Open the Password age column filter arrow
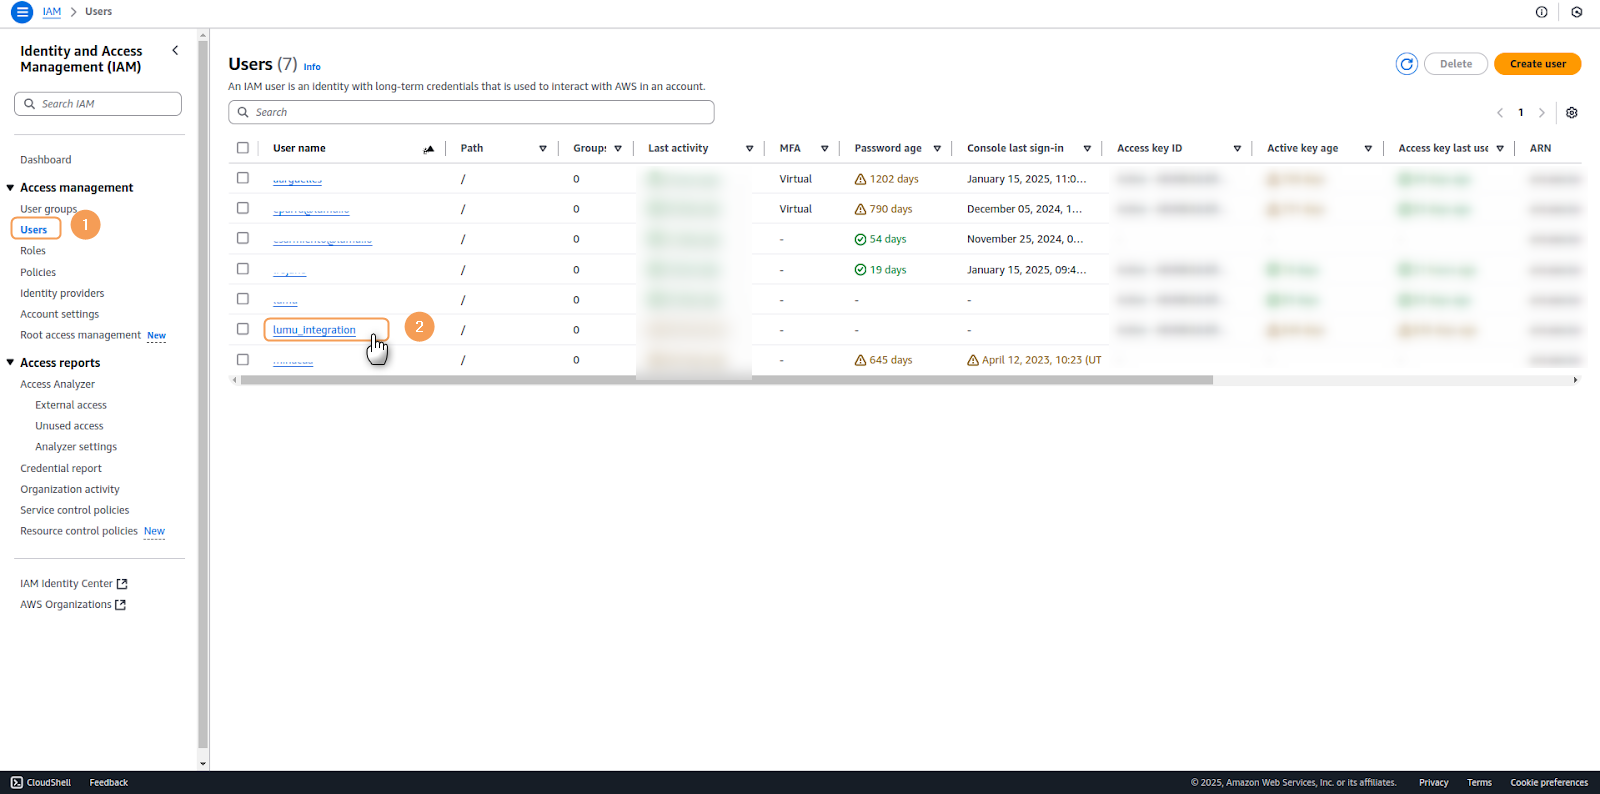This screenshot has height=794, width=1600. (x=937, y=149)
